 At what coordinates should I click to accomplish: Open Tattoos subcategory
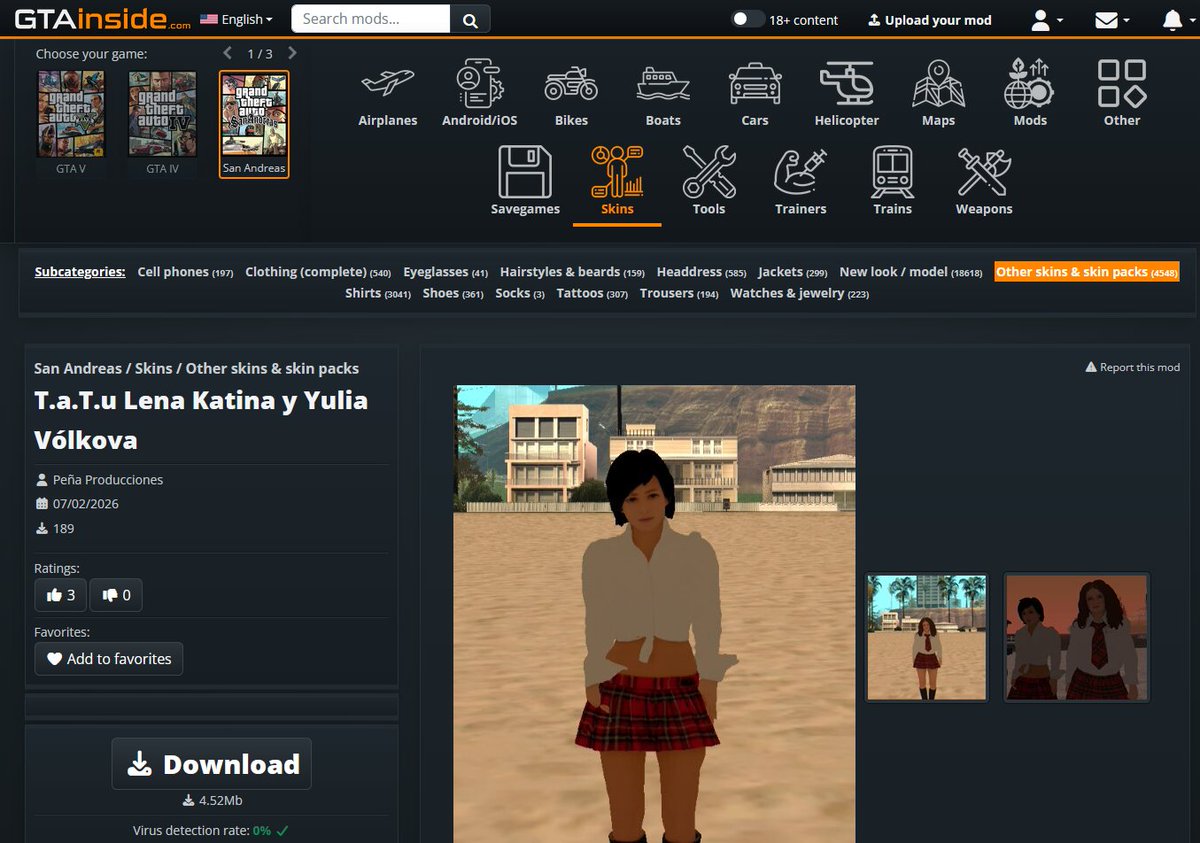click(592, 293)
